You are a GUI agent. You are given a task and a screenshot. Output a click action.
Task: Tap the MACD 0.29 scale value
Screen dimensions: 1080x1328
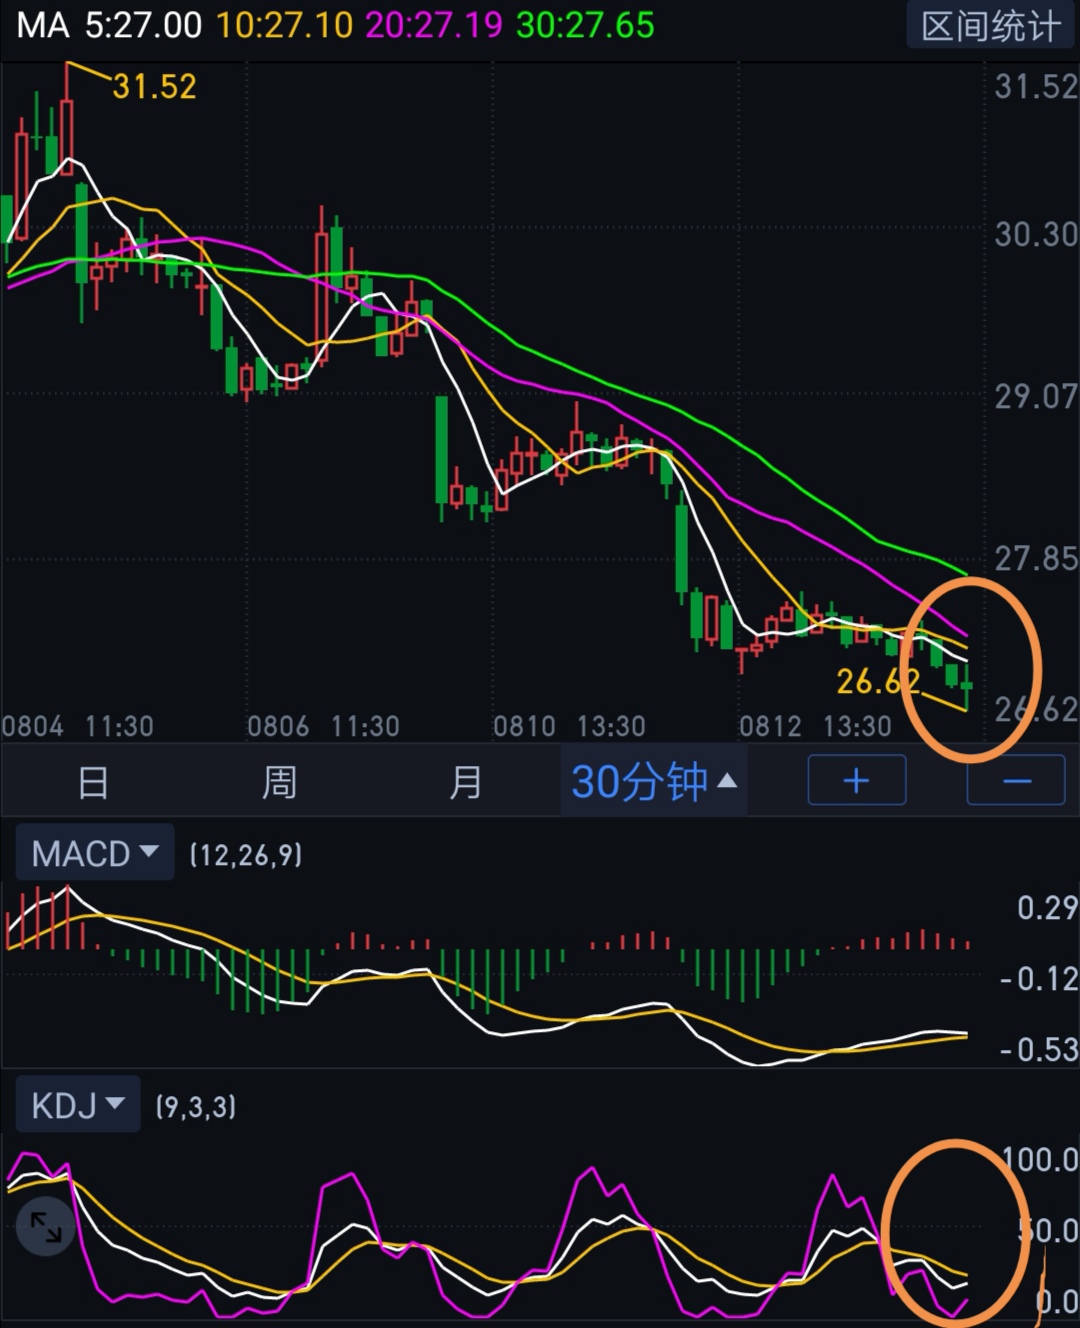pyautogui.click(x=1047, y=908)
